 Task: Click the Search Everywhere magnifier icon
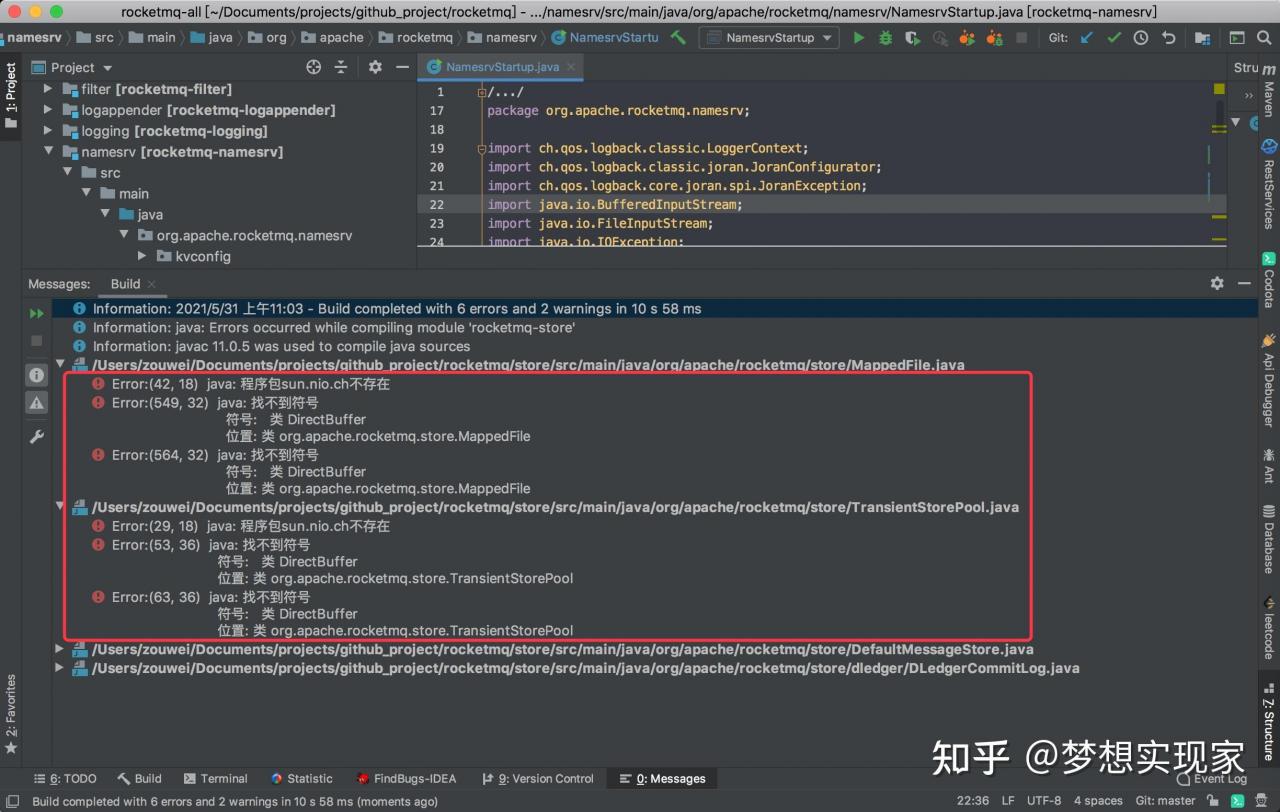(1266, 37)
